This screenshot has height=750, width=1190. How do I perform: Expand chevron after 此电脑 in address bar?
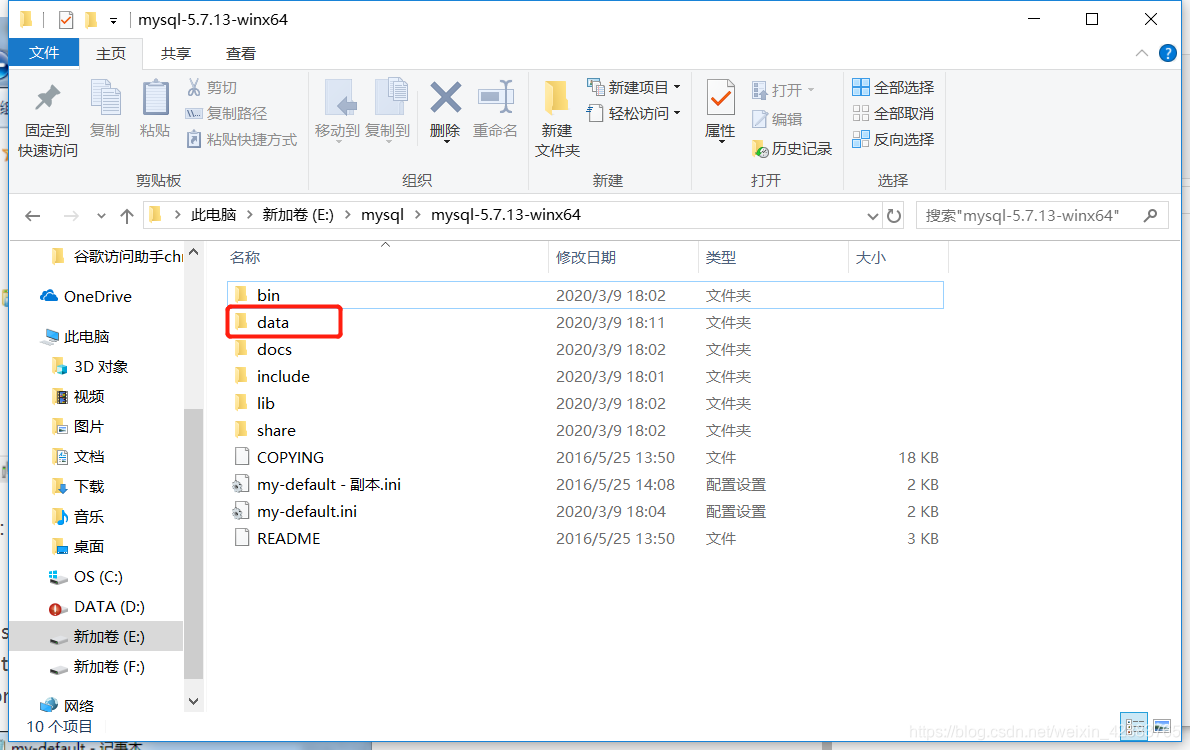click(x=249, y=215)
